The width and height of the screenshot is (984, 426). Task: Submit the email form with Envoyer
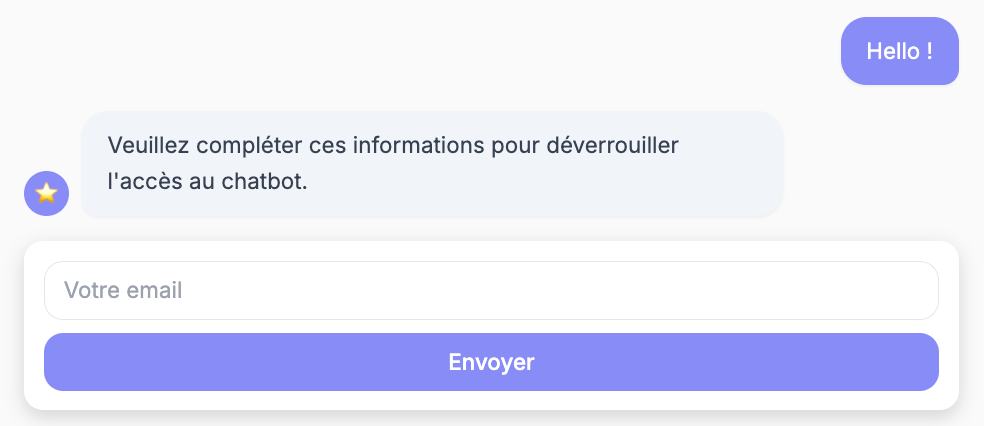coord(491,362)
